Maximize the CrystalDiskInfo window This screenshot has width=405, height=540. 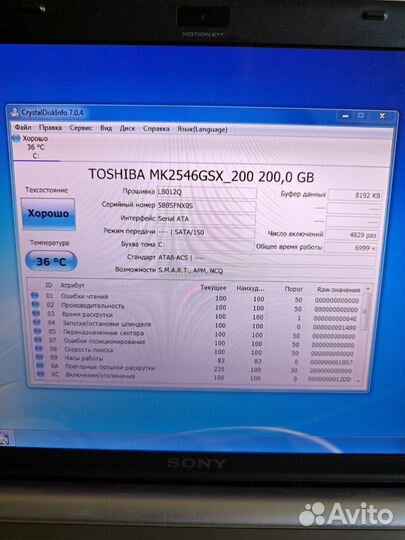click(x=361, y=116)
